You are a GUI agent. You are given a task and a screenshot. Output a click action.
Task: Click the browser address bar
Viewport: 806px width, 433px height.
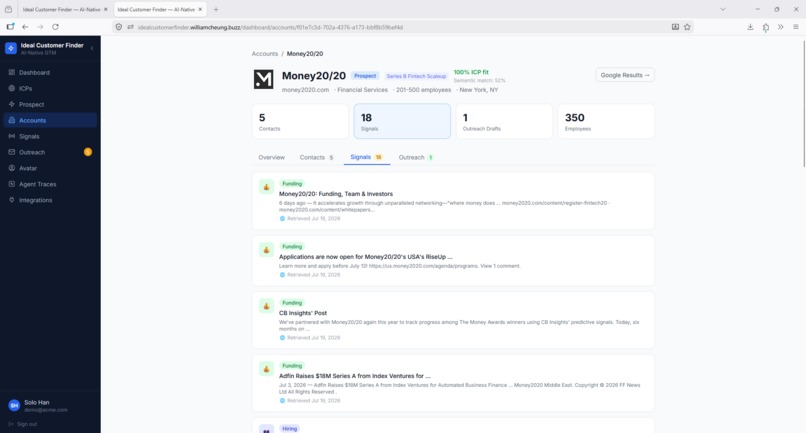pos(402,27)
